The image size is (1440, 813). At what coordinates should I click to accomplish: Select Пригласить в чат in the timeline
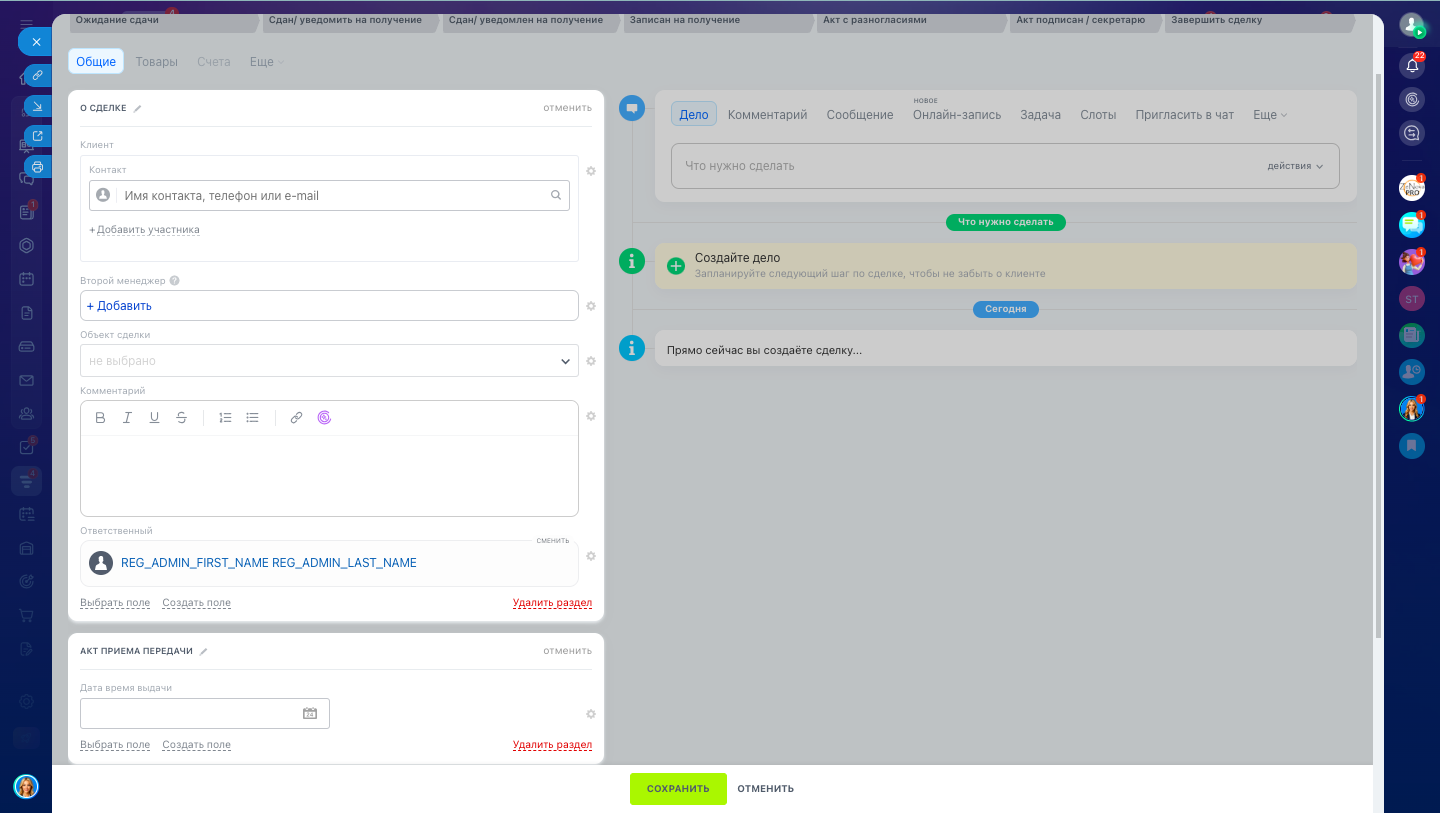[1185, 115]
